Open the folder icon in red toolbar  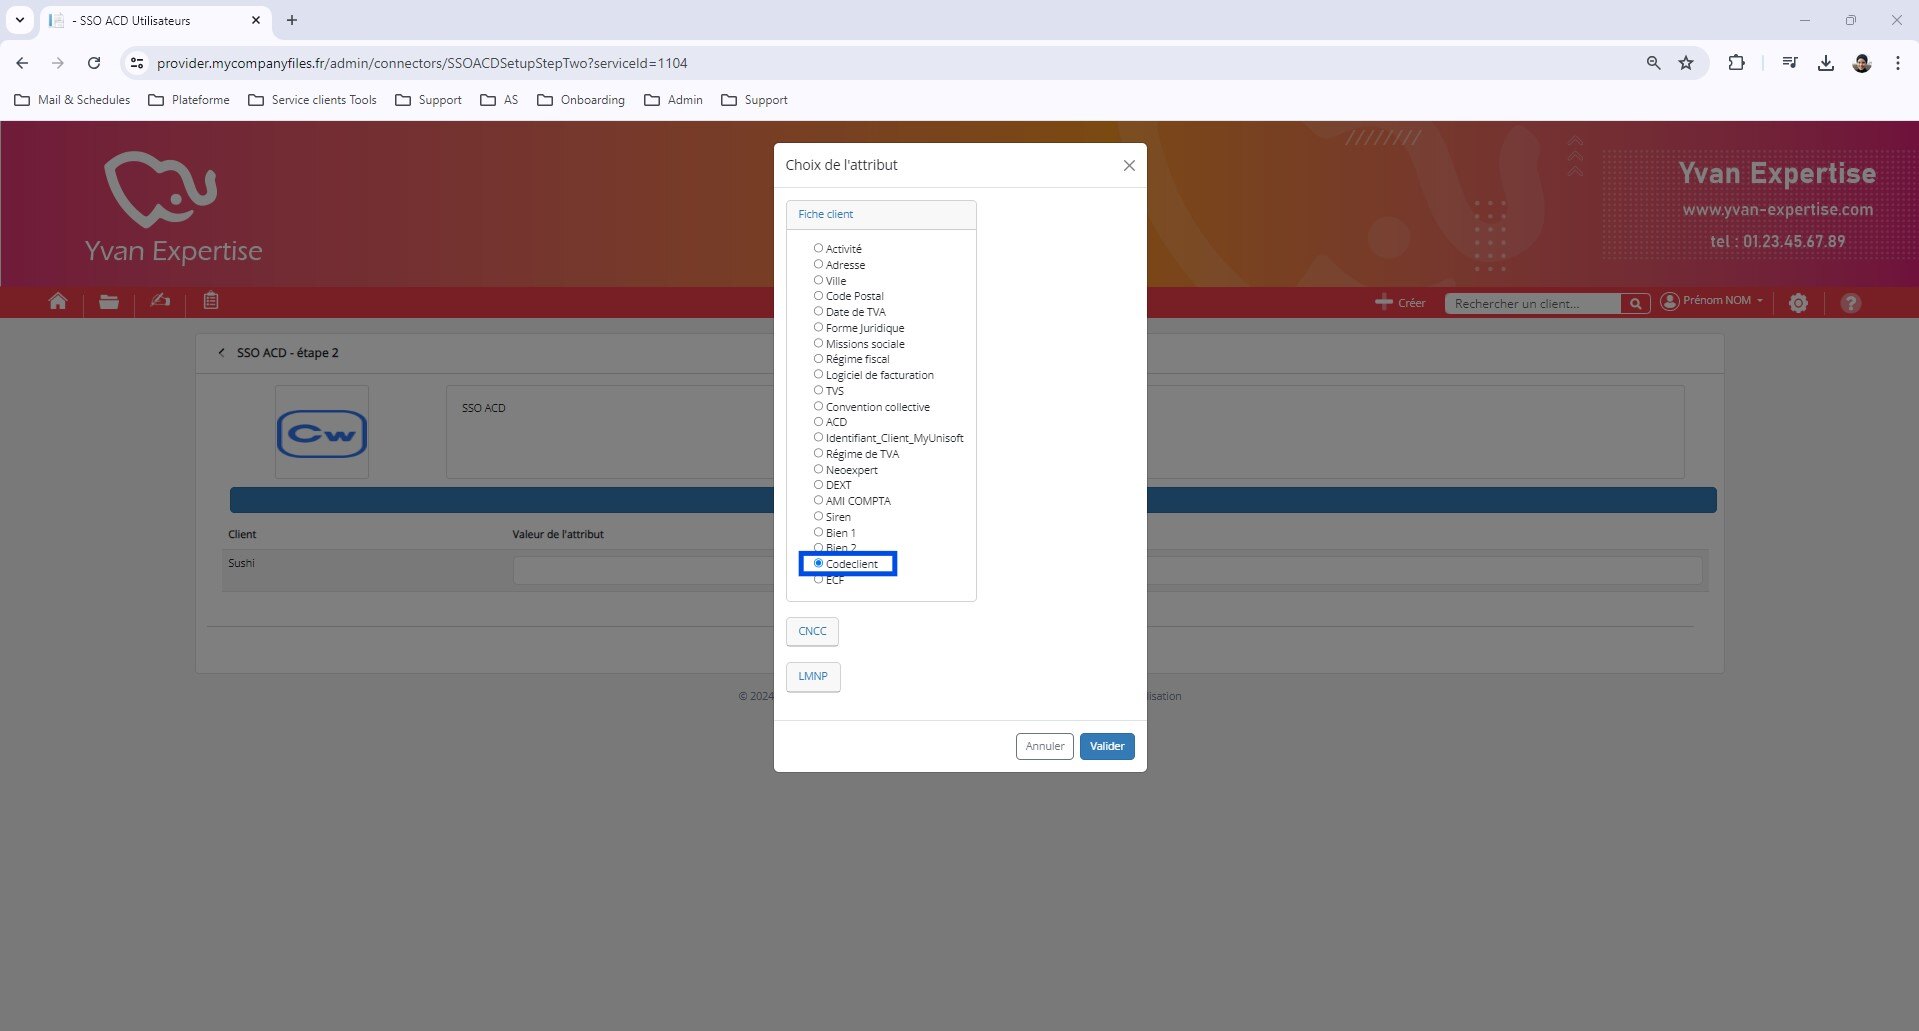109,302
